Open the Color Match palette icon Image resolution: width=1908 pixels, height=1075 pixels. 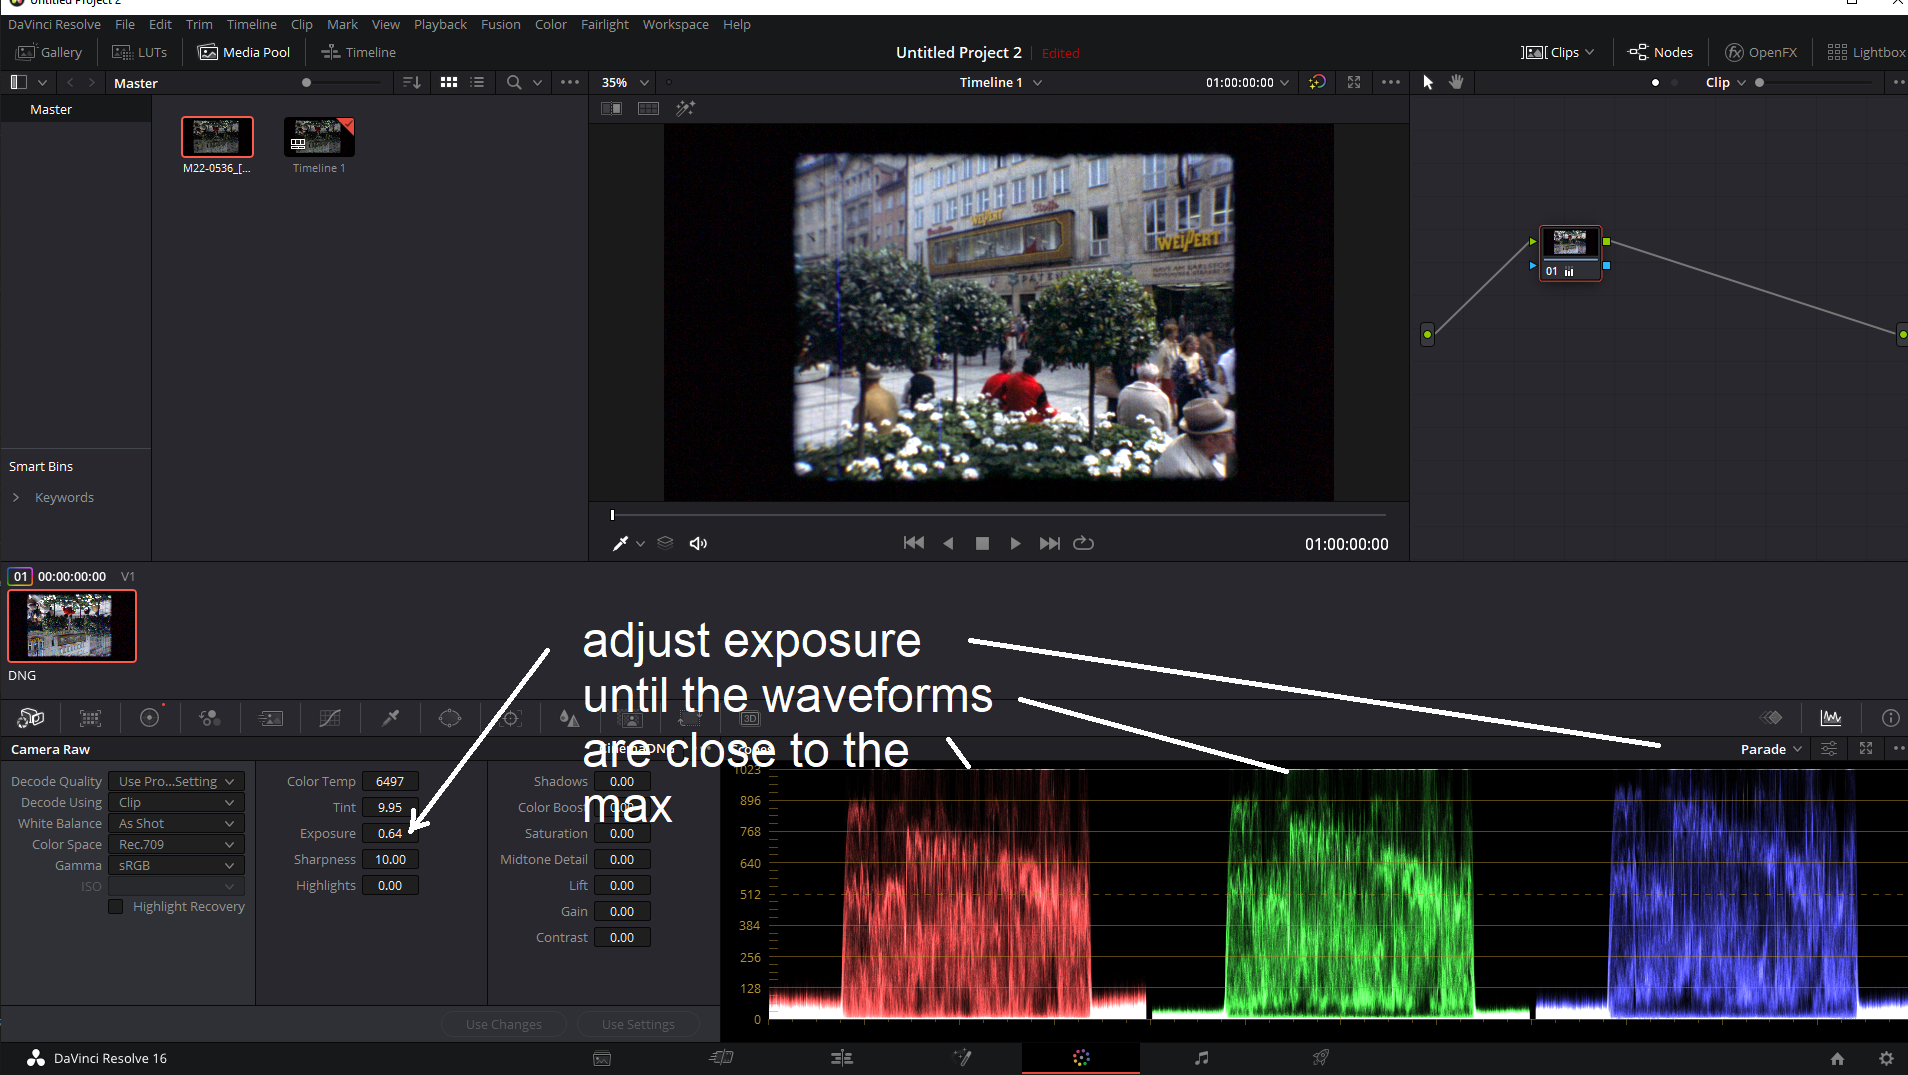pos(90,718)
